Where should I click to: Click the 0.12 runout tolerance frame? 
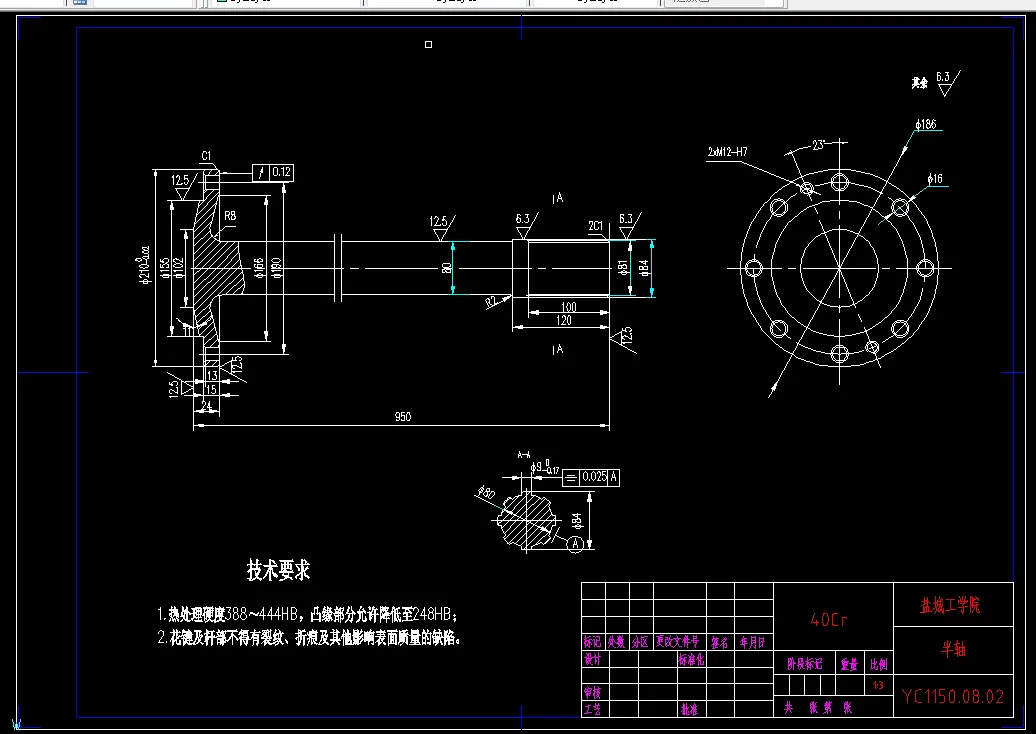pos(274,172)
